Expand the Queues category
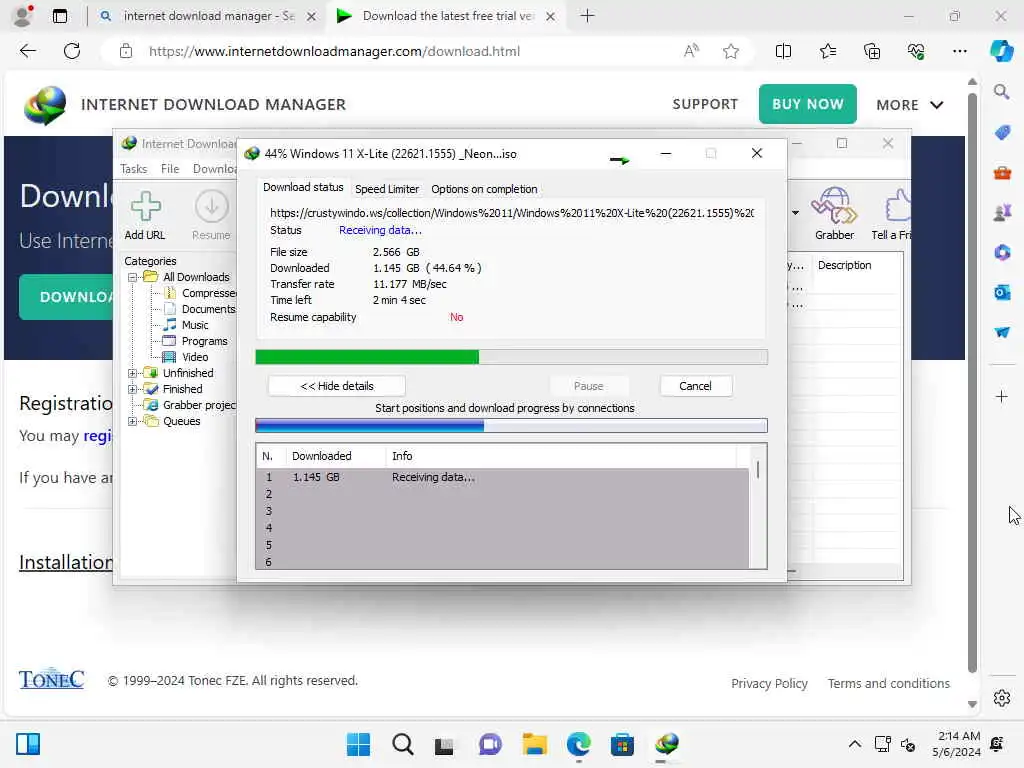This screenshot has width=1024, height=768. click(x=133, y=421)
